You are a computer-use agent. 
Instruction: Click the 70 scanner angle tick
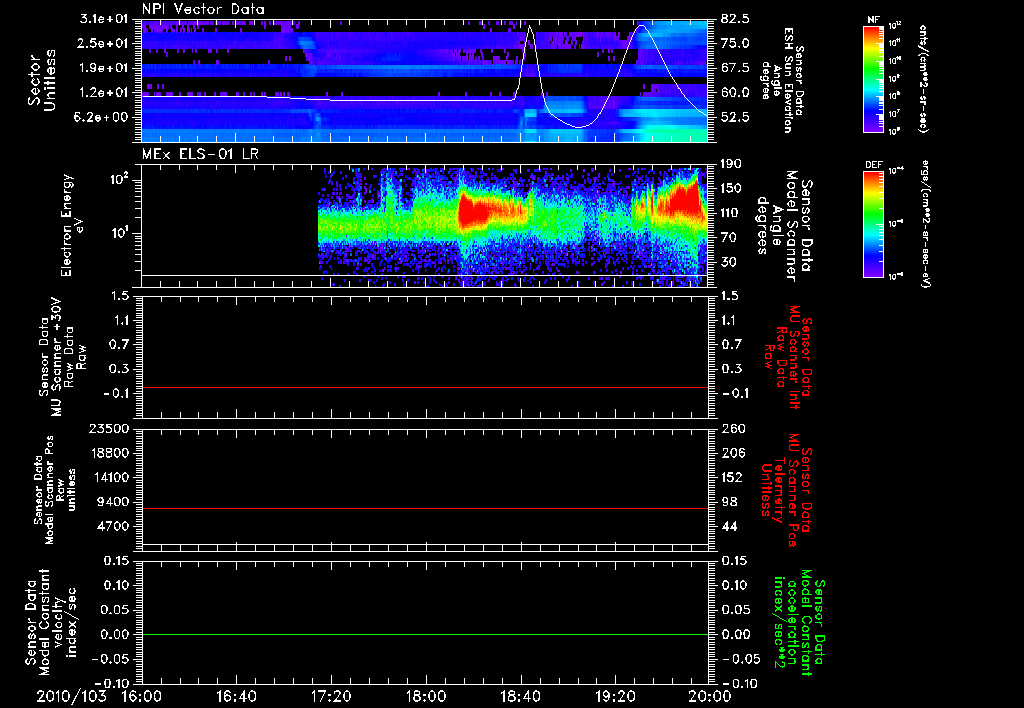pyautogui.click(x=729, y=238)
